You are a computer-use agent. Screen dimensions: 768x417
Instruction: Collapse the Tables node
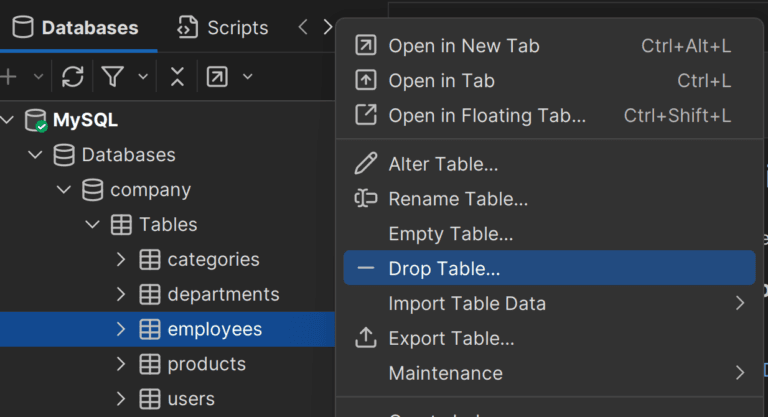92,224
